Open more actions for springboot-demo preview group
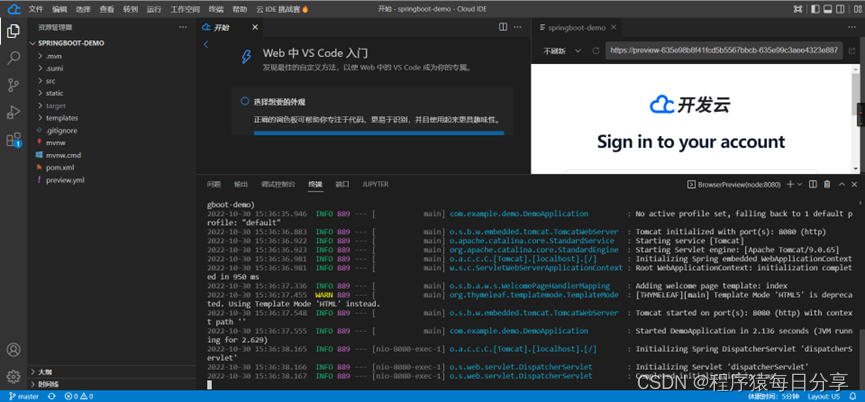 852,28
